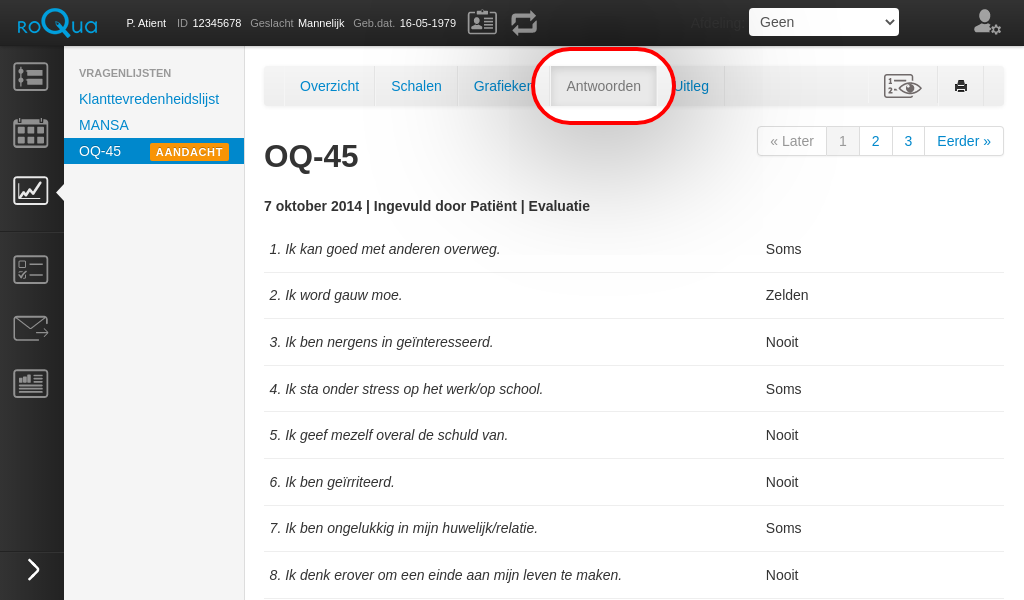Select OQ-45 in the questionnaire list
Viewport: 1024px width, 600px height.
(x=154, y=151)
